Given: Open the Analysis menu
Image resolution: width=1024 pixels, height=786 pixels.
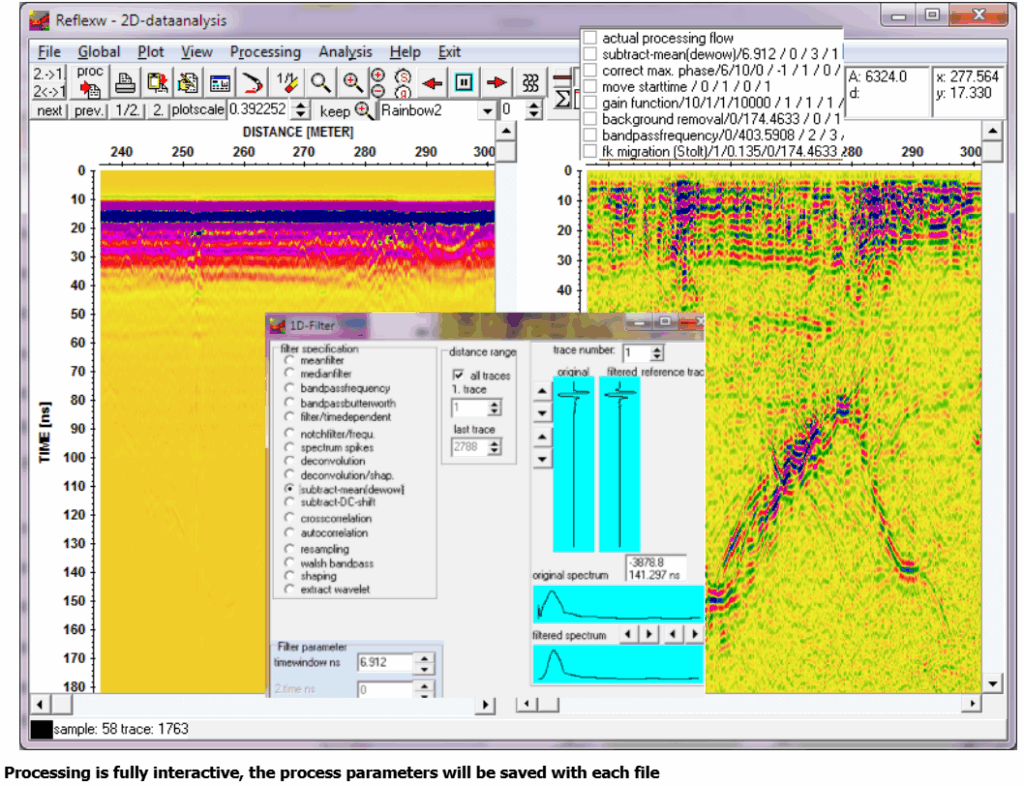Looking at the screenshot, I should (x=345, y=52).
